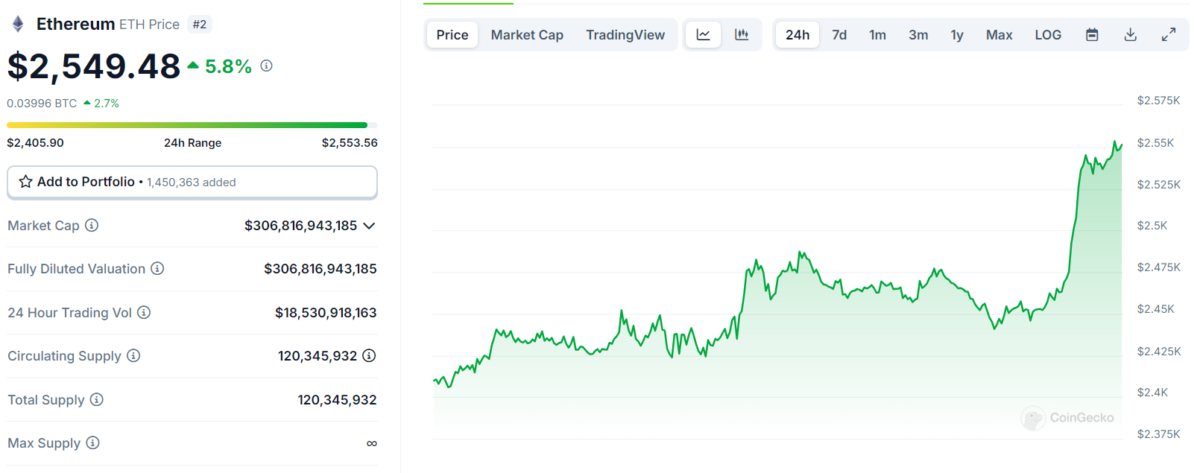Open the 24 Hour Trading Vol info icon
This screenshot has width=1200, height=473.
coord(144,313)
